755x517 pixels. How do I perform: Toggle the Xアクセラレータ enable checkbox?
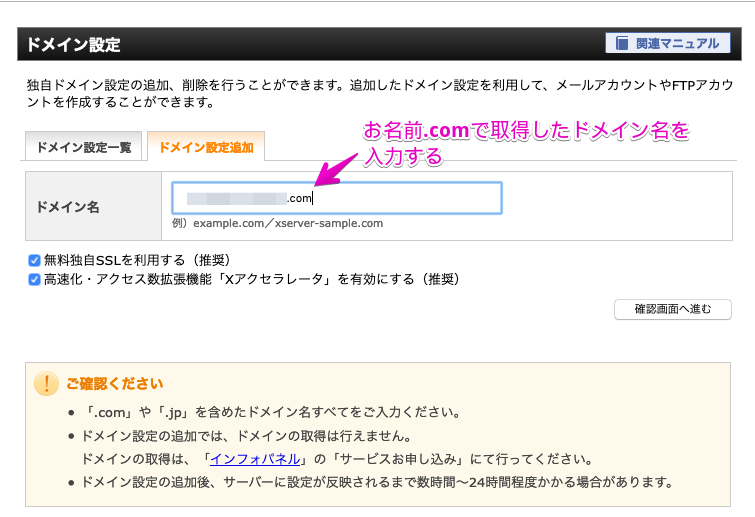(x=34, y=279)
